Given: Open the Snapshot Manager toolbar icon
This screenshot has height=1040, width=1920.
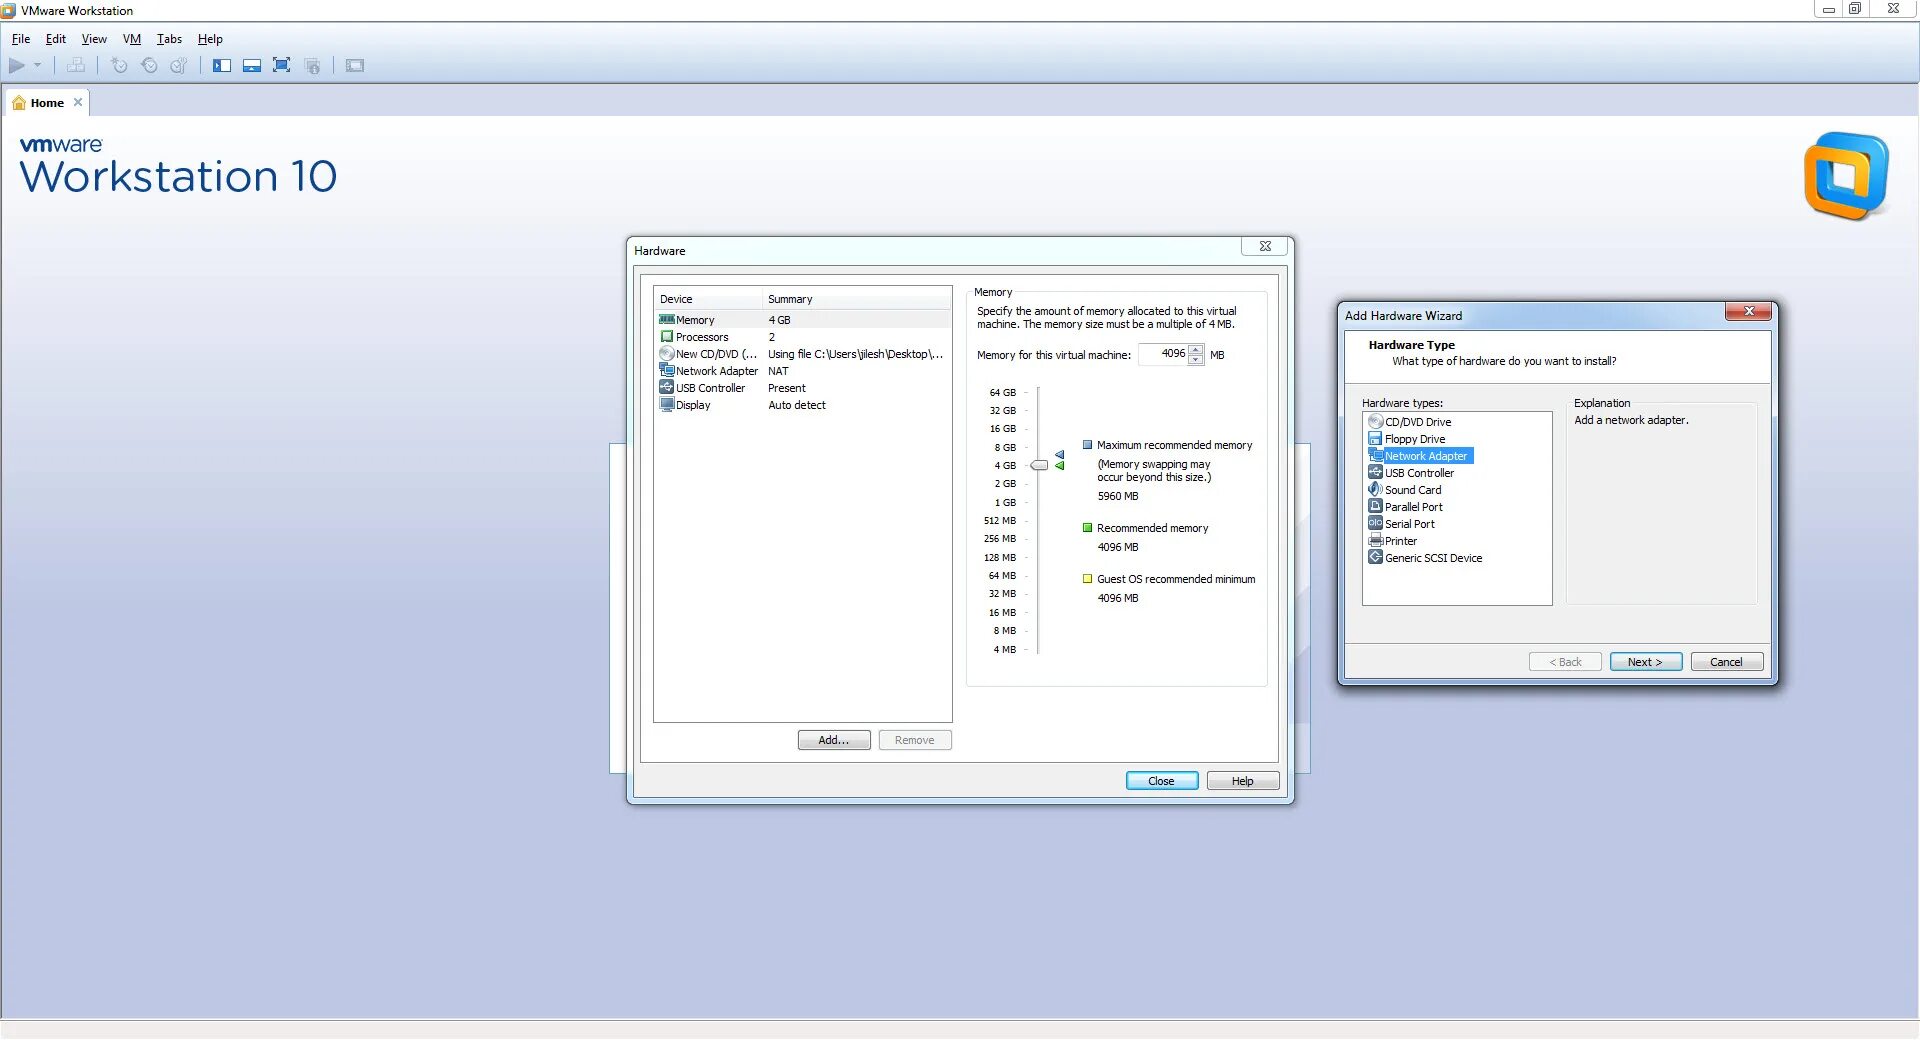Looking at the screenshot, I should click(x=179, y=66).
